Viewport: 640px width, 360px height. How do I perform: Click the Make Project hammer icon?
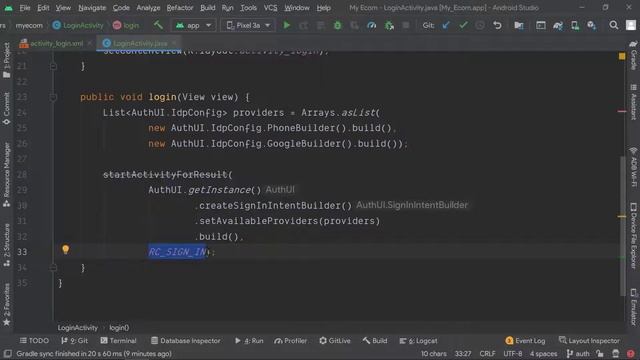pos(158,25)
